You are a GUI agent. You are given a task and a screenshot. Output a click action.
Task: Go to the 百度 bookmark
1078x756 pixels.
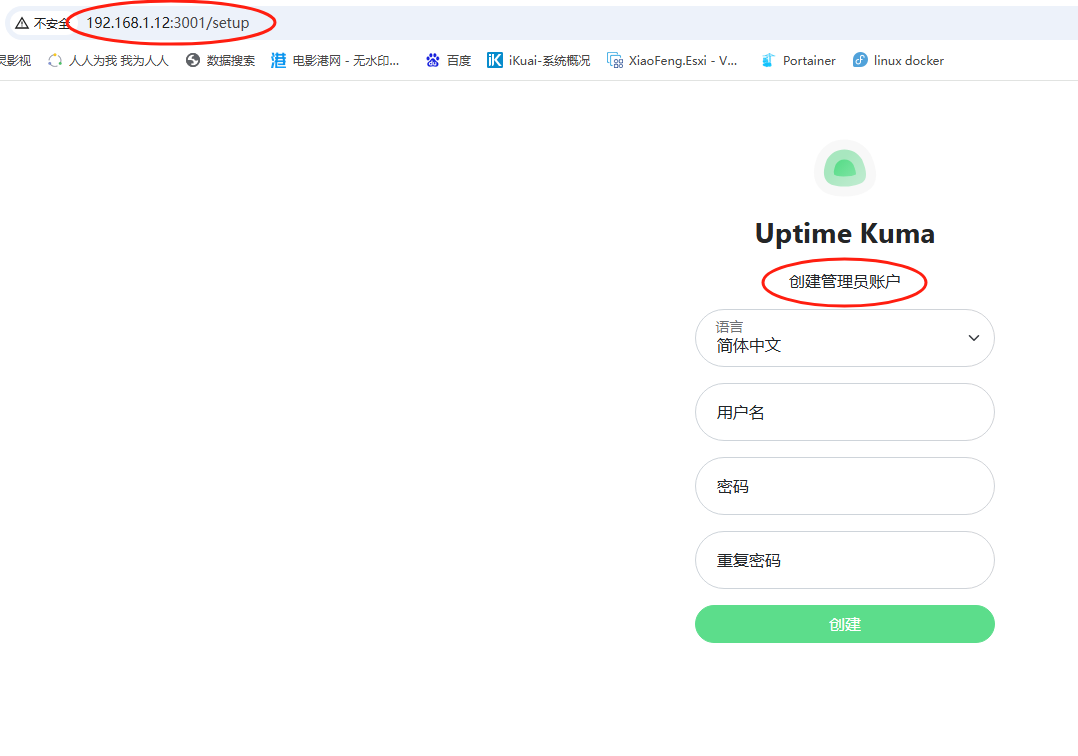448,61
